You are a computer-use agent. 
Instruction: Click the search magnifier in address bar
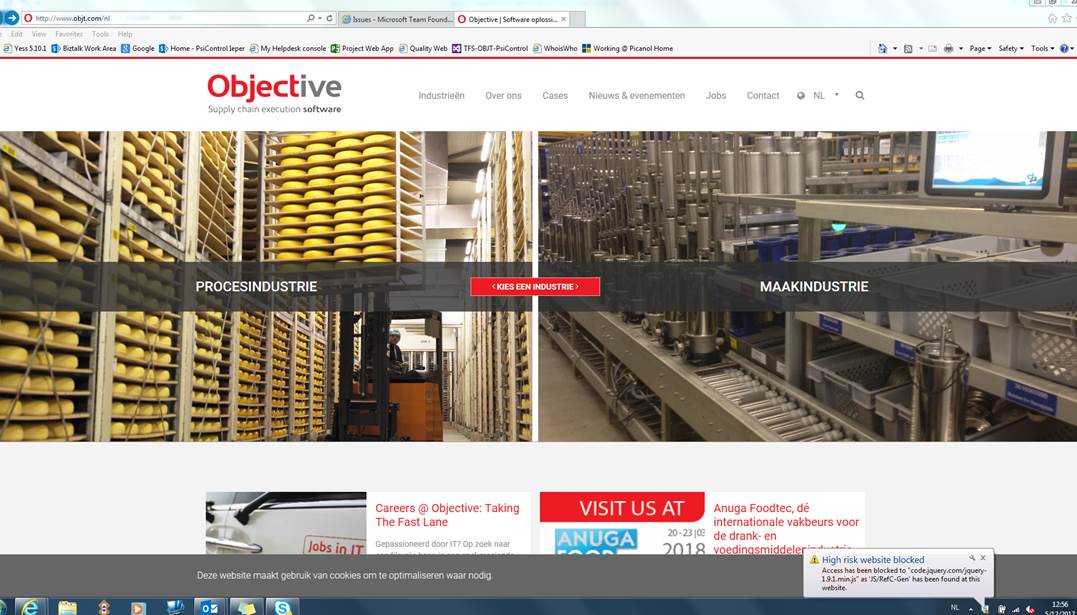(x=310, y=19)
